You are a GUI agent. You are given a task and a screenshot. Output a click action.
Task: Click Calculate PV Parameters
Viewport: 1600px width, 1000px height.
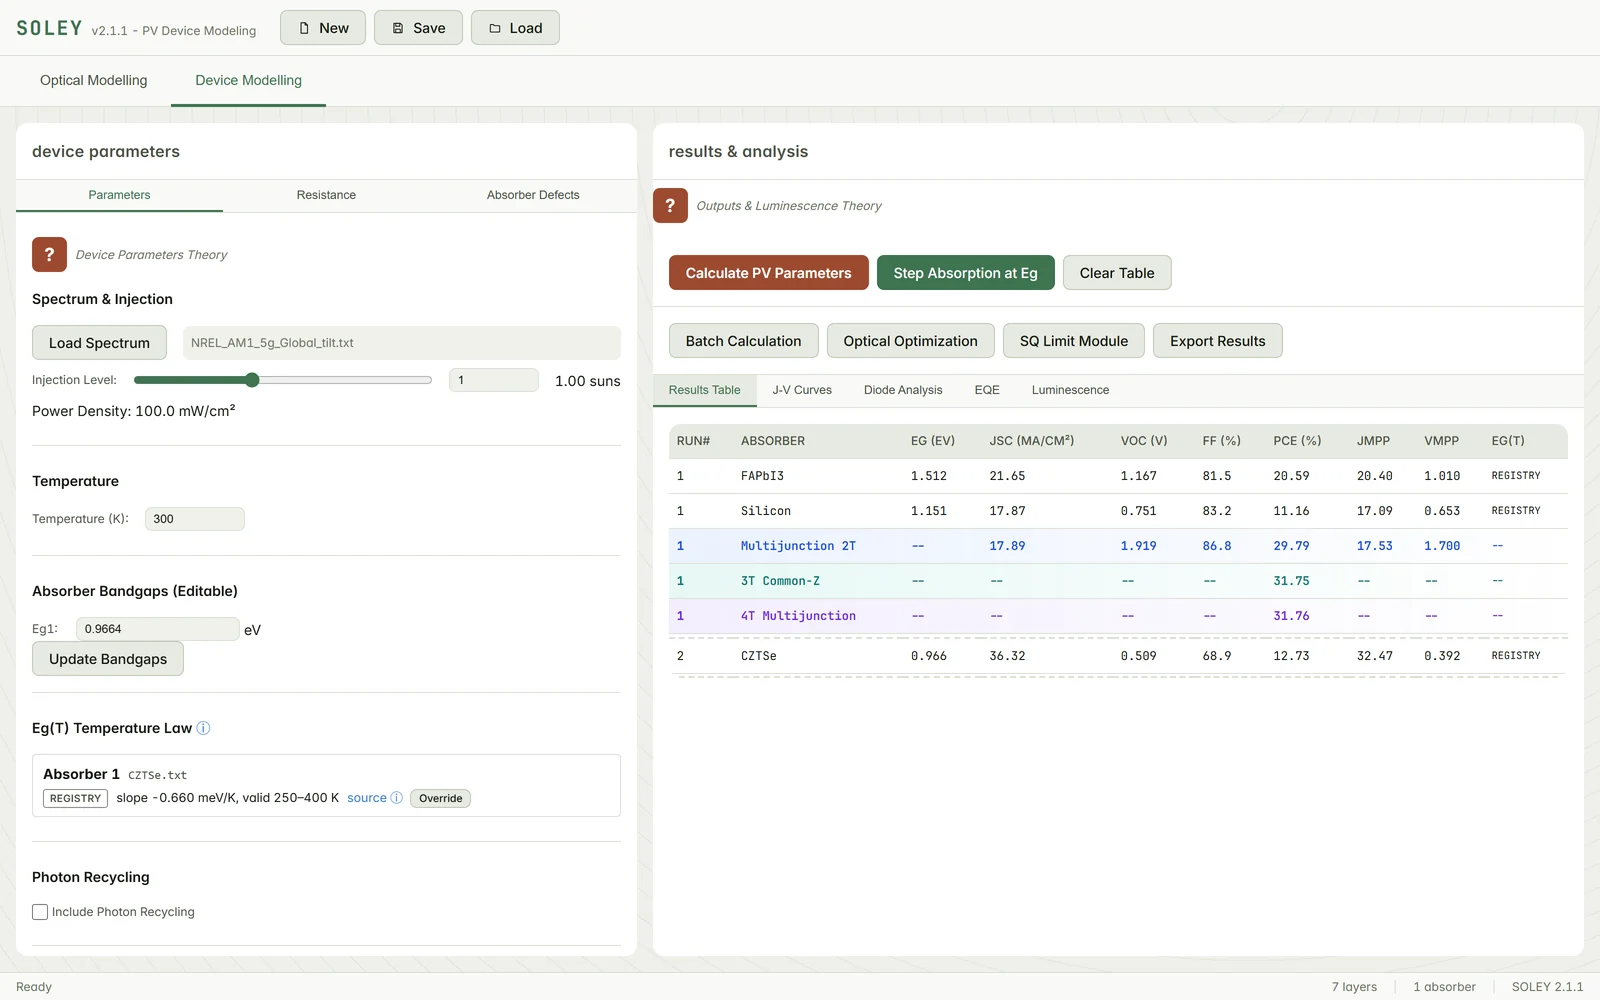[768, 273]
